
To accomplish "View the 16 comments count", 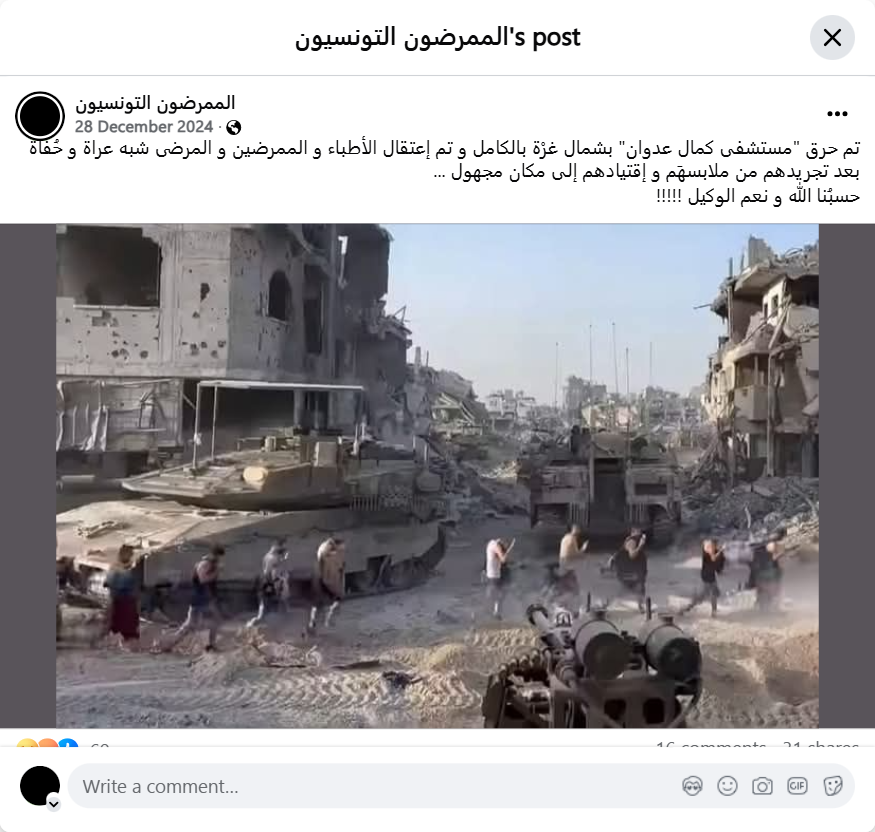I will coord(711,744).
